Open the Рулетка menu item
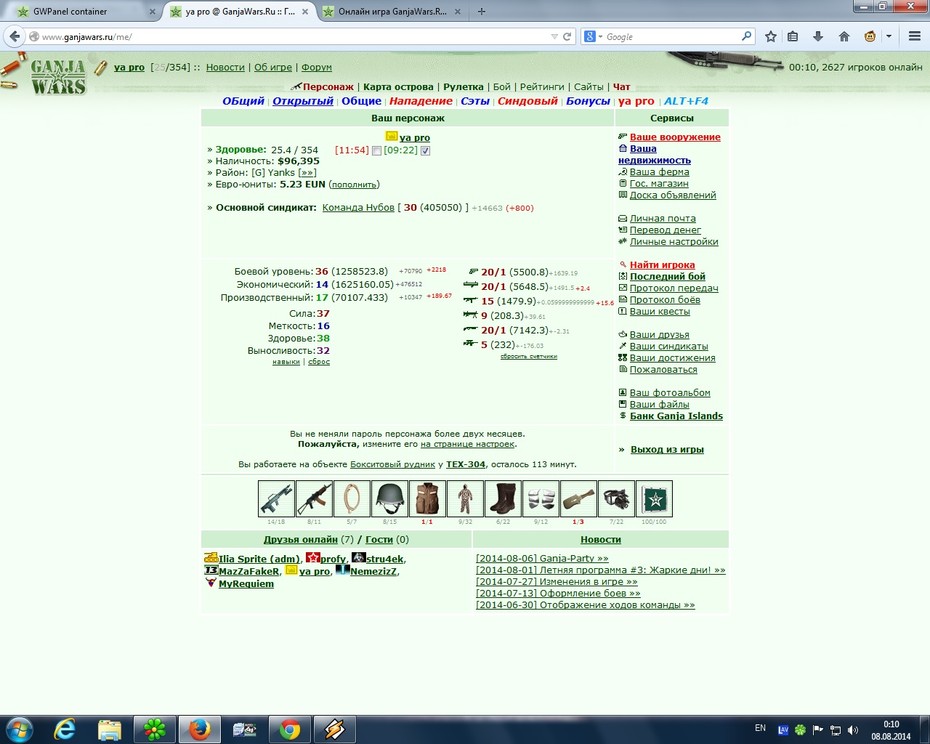The height and width of the screenshot is (744, 930). point(463,87)
